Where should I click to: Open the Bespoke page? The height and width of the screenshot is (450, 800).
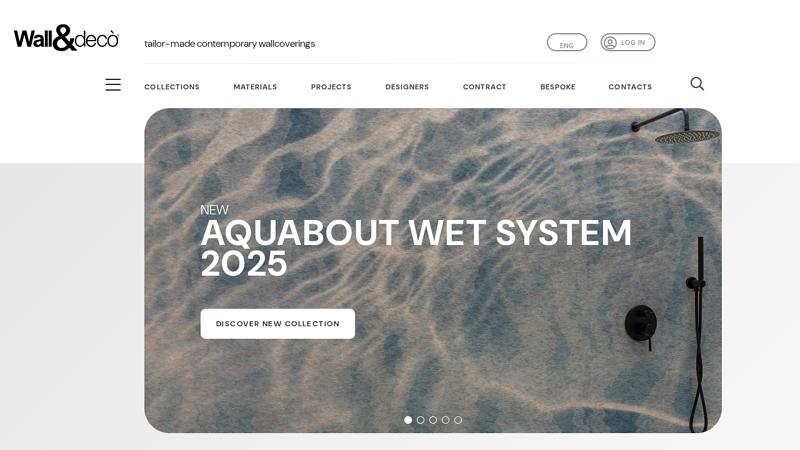(558, 87)
